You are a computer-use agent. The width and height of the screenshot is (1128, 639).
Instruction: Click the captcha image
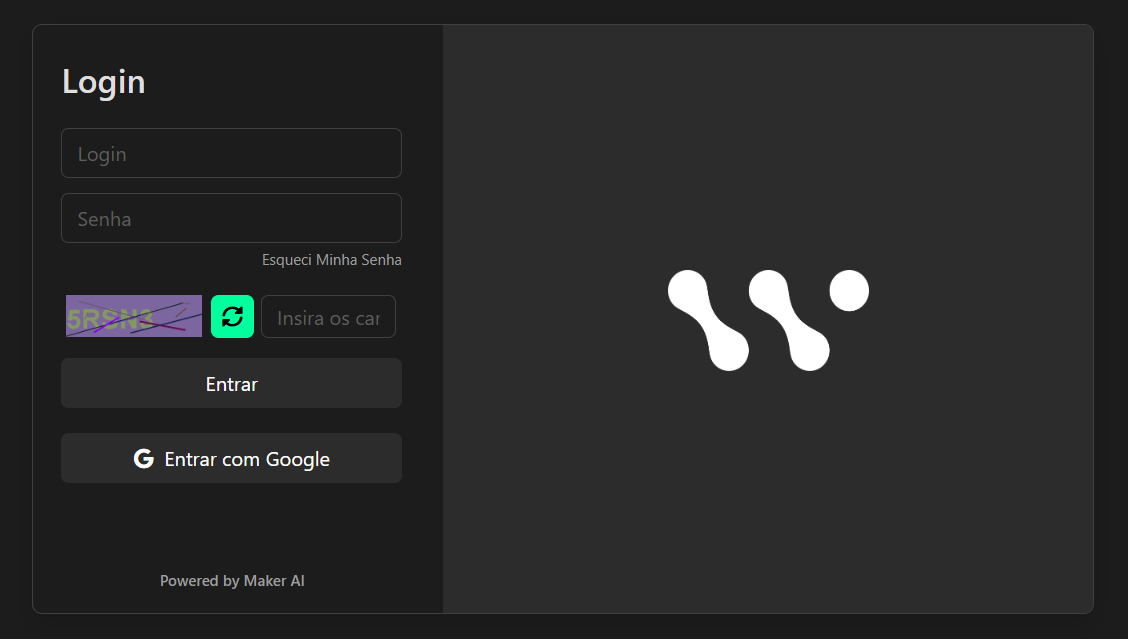(134, 316)
